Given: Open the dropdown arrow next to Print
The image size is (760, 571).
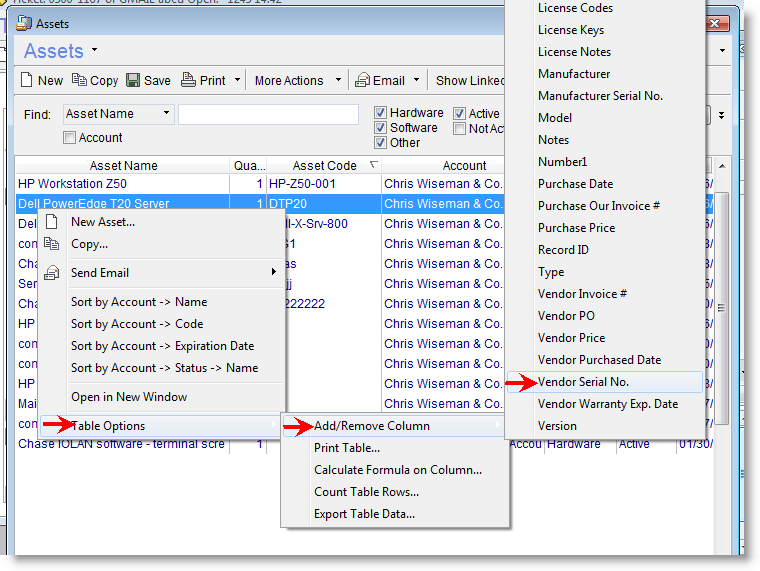Looking at the screenshot, I should click(x=238, y=81).
